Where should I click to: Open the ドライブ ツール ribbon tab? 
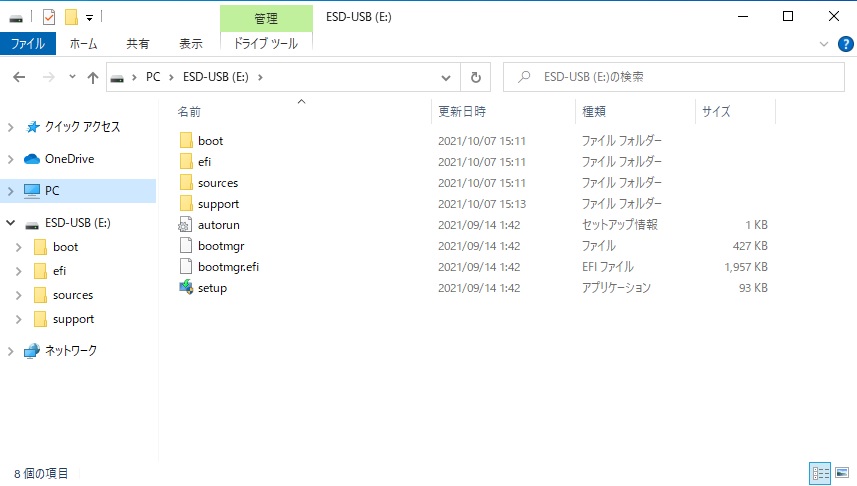(x=266, y=44)
